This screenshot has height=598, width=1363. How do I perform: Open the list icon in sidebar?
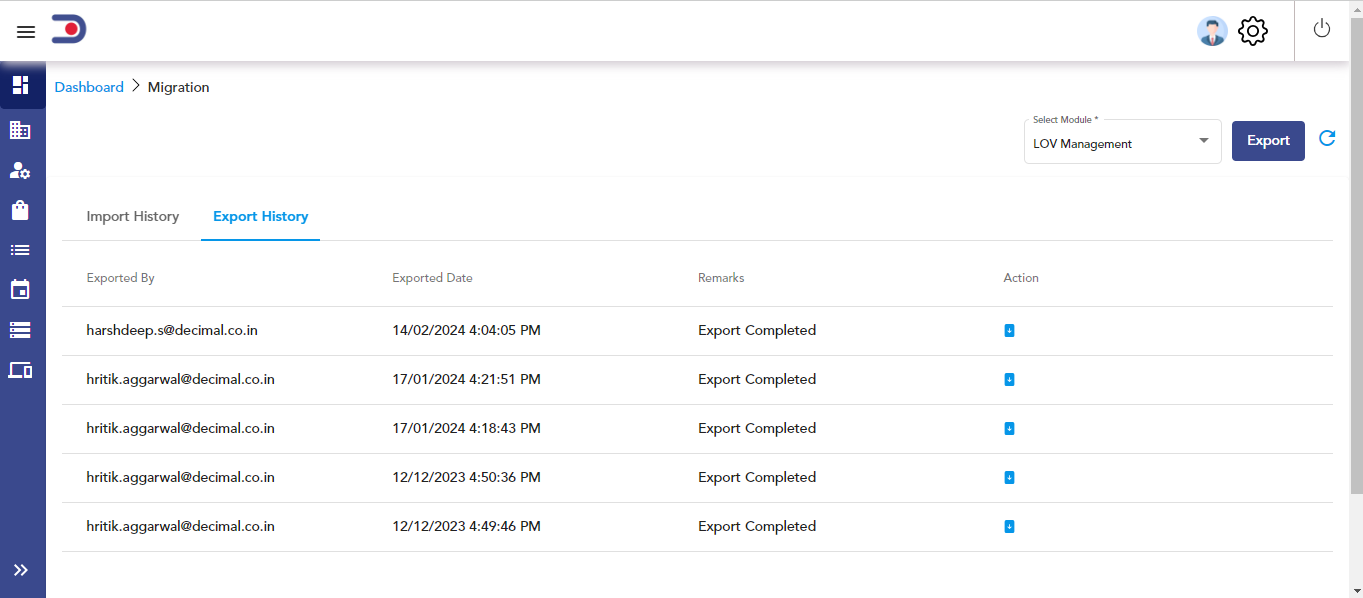(20, 250)
